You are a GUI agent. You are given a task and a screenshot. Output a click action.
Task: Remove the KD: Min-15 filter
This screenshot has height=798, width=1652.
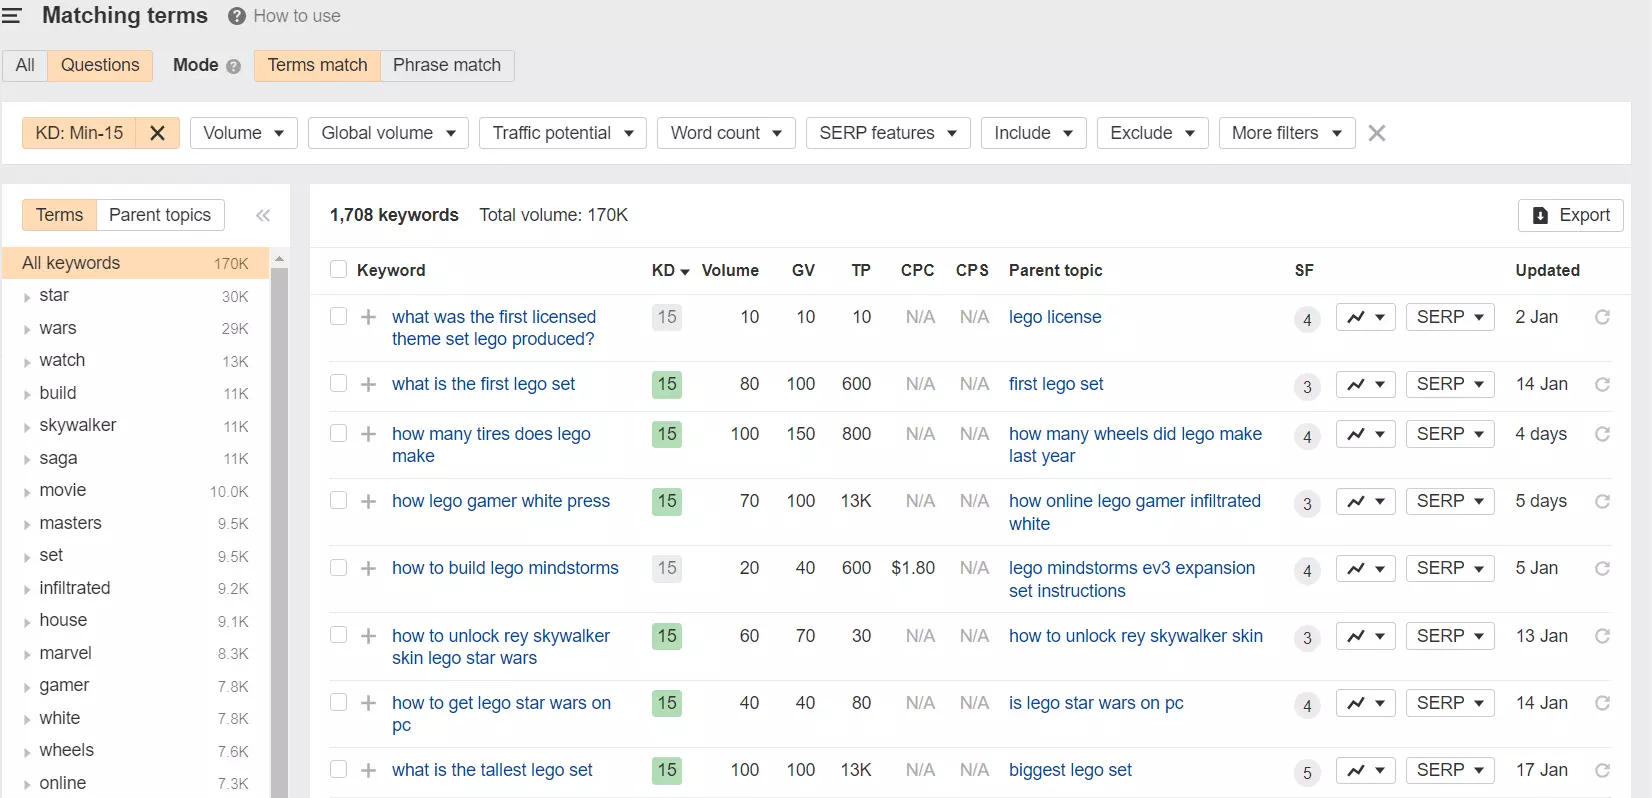157,133
